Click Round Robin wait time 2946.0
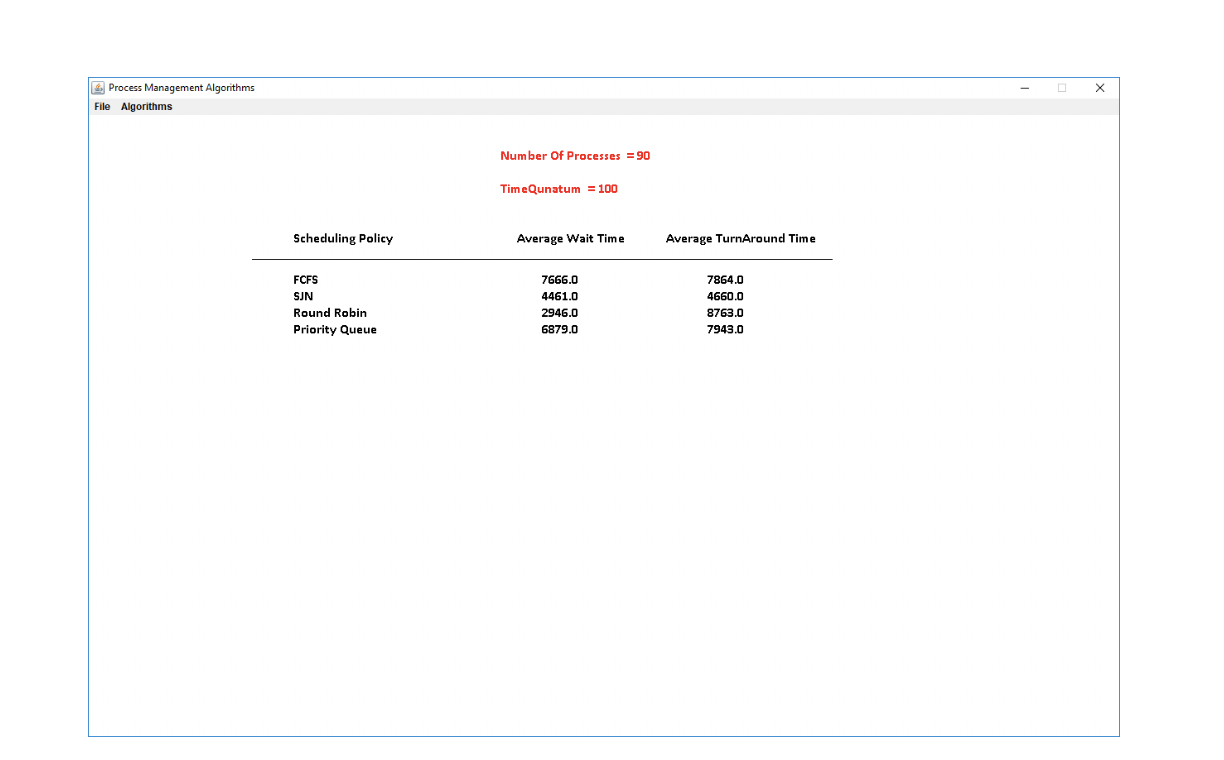Screen dimensions: 1224x760 tap(559, 313)
